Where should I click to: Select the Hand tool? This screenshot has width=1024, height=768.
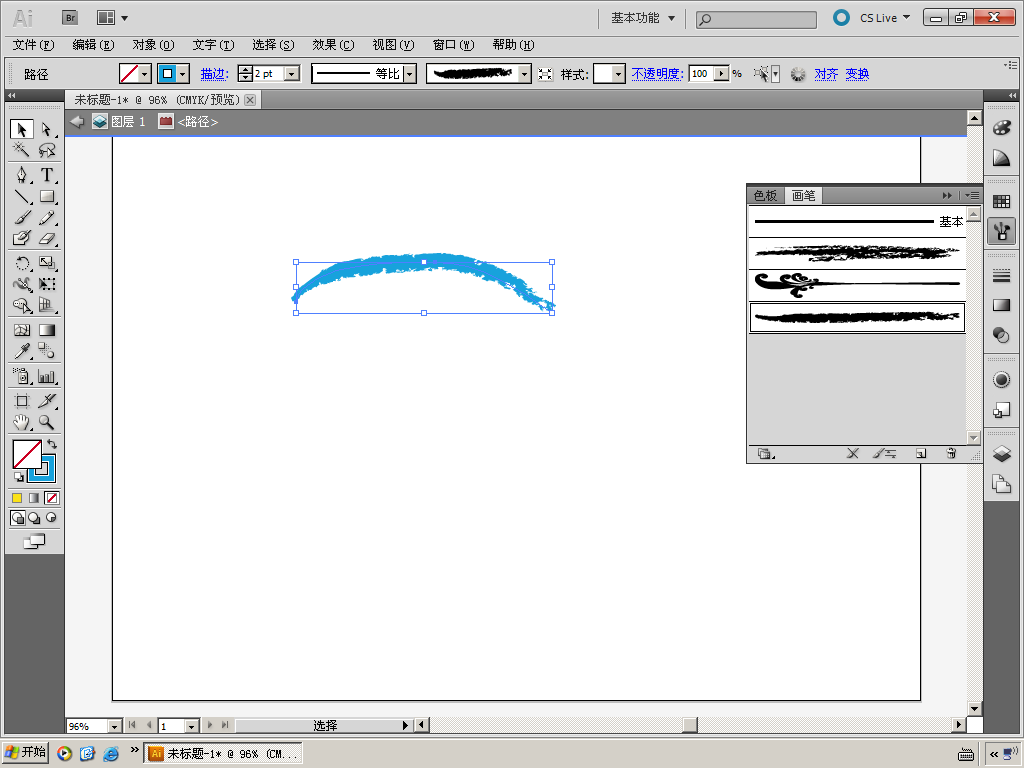pyautogui.click(x=22, y=422)
